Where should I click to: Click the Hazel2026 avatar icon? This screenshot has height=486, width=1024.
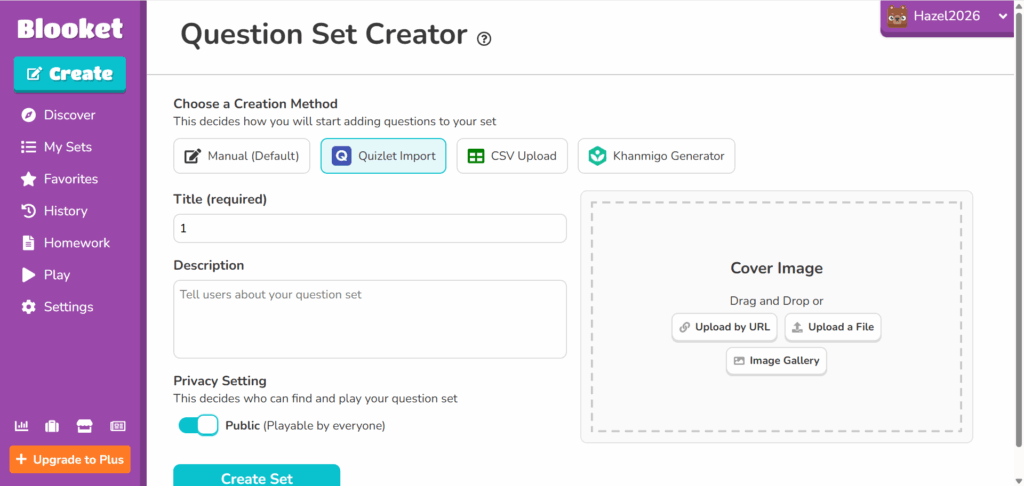(898, 16)
